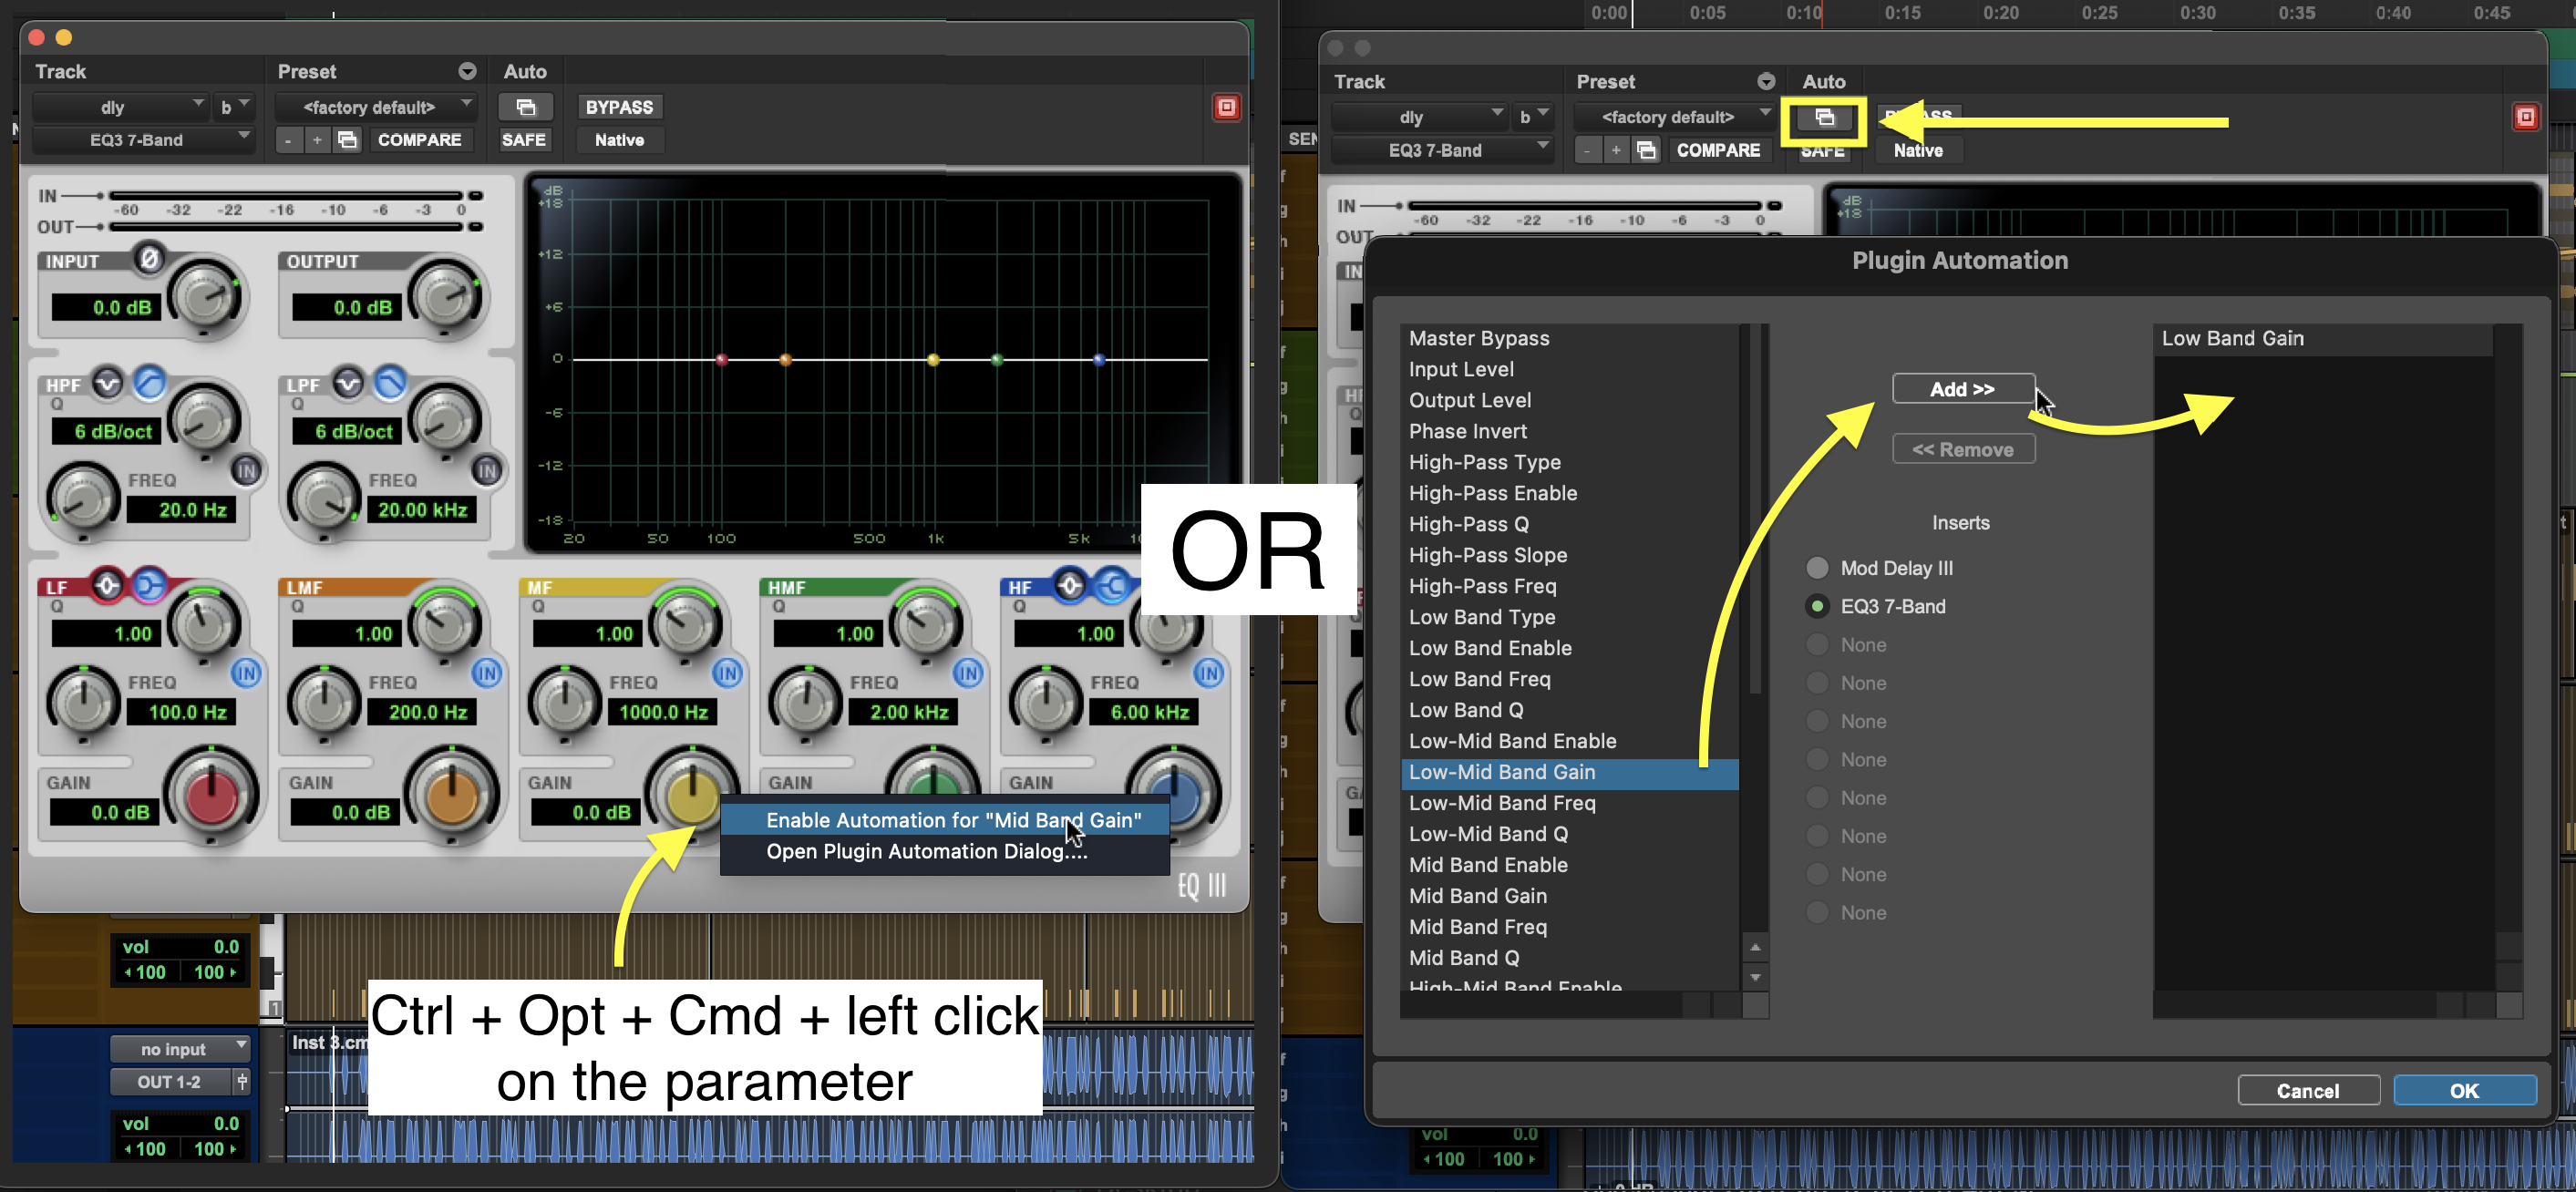Toggle LF band IN button
2576x1192 pixels.
click(246, 673)
